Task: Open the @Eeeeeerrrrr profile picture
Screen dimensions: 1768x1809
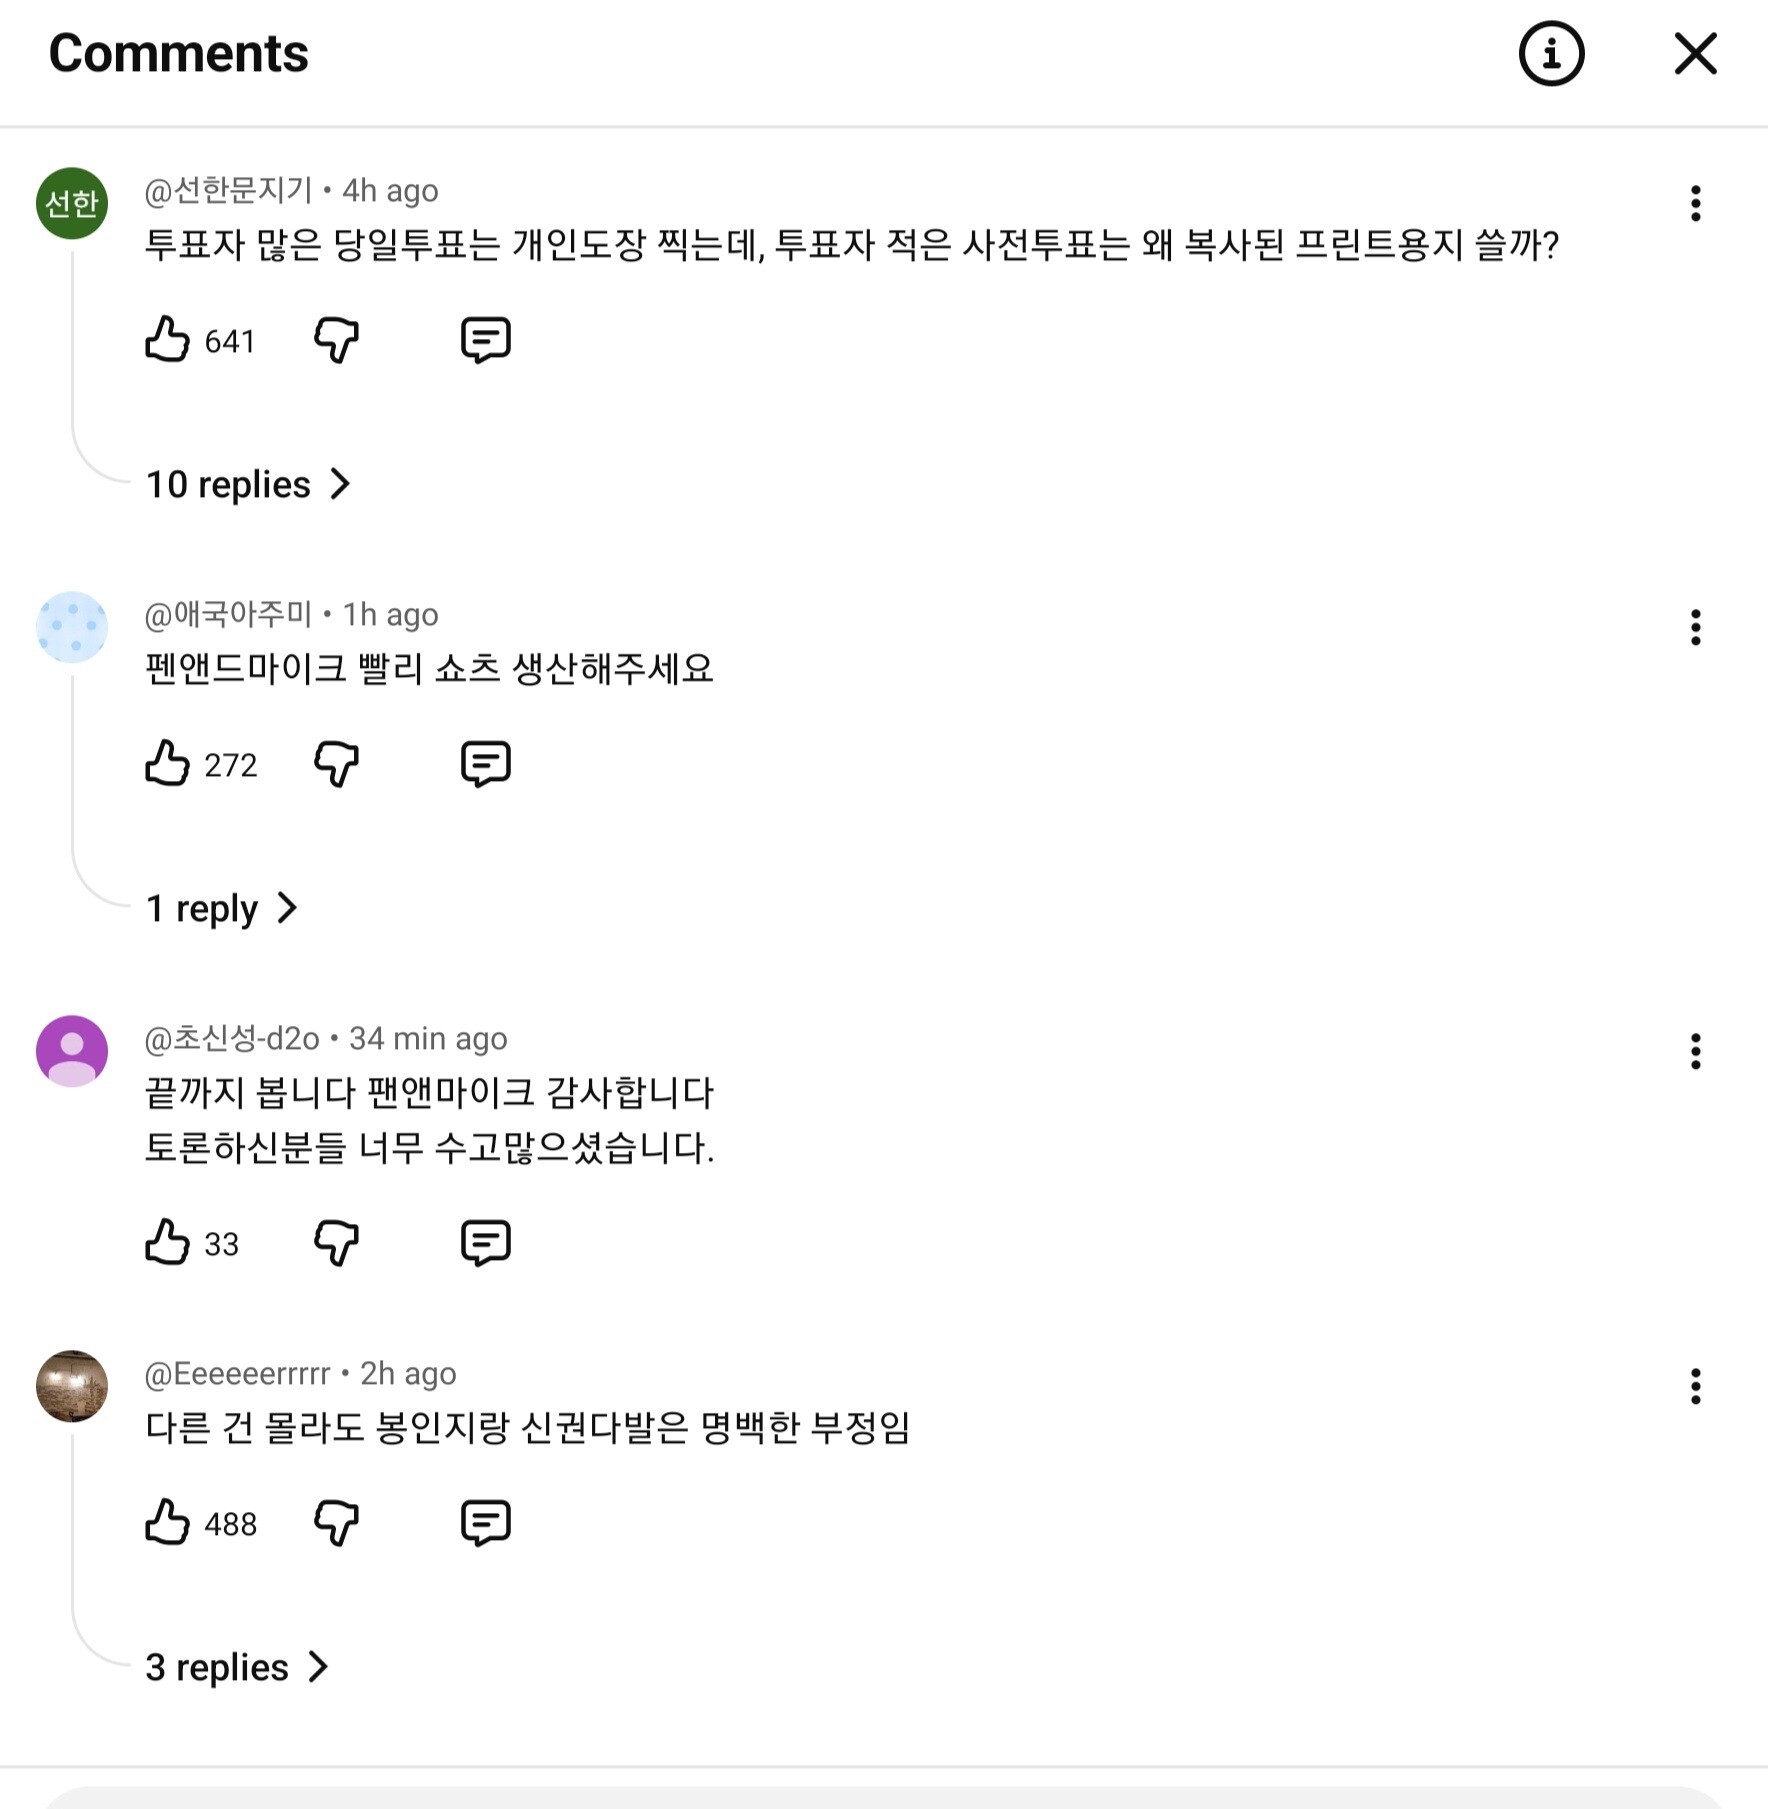Action: pyautogui.click(x=72, y=1386)
